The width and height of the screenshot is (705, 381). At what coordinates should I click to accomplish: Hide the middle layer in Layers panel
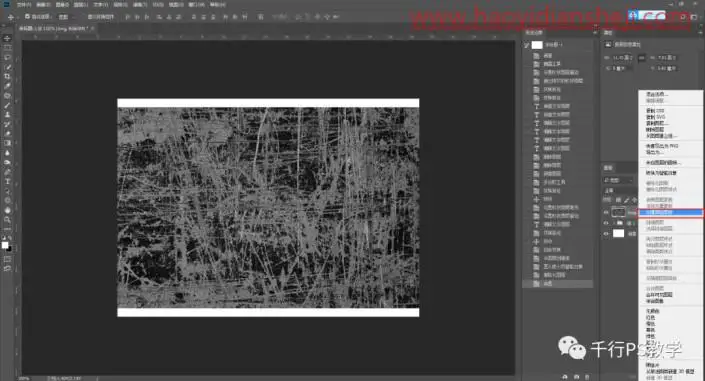coord(606,223)
